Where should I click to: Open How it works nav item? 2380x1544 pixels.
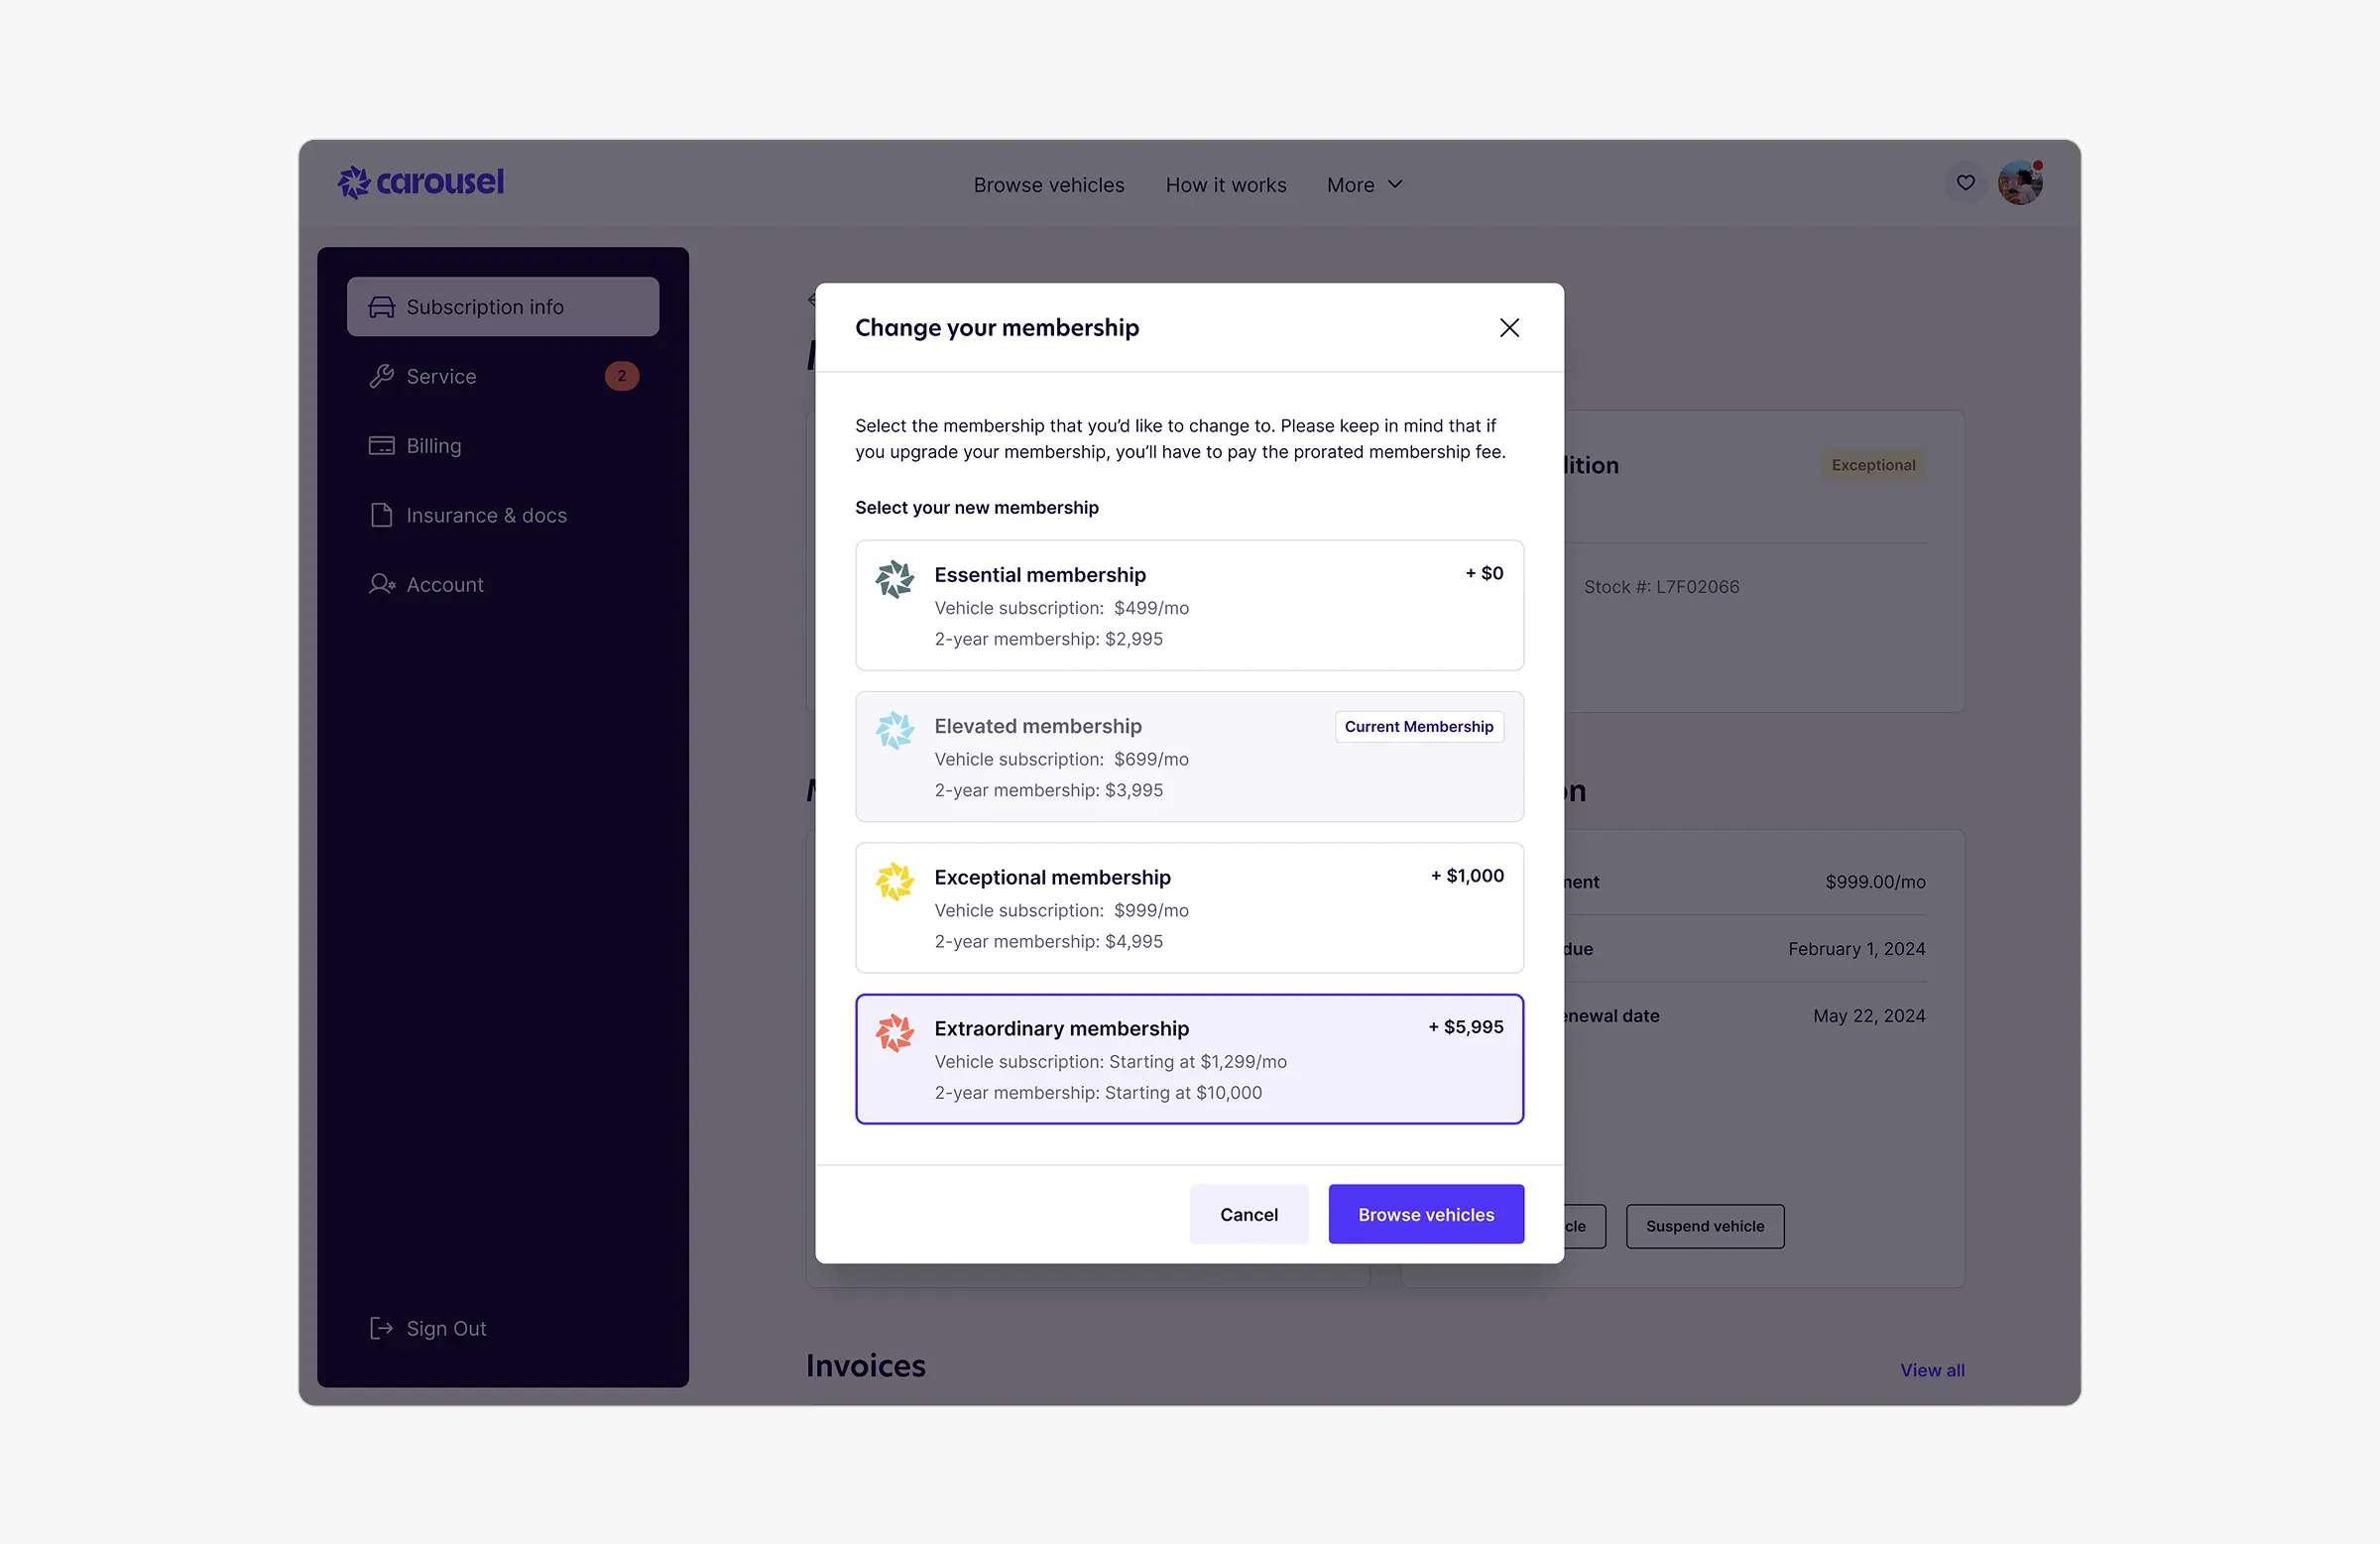pos(1225,185)
